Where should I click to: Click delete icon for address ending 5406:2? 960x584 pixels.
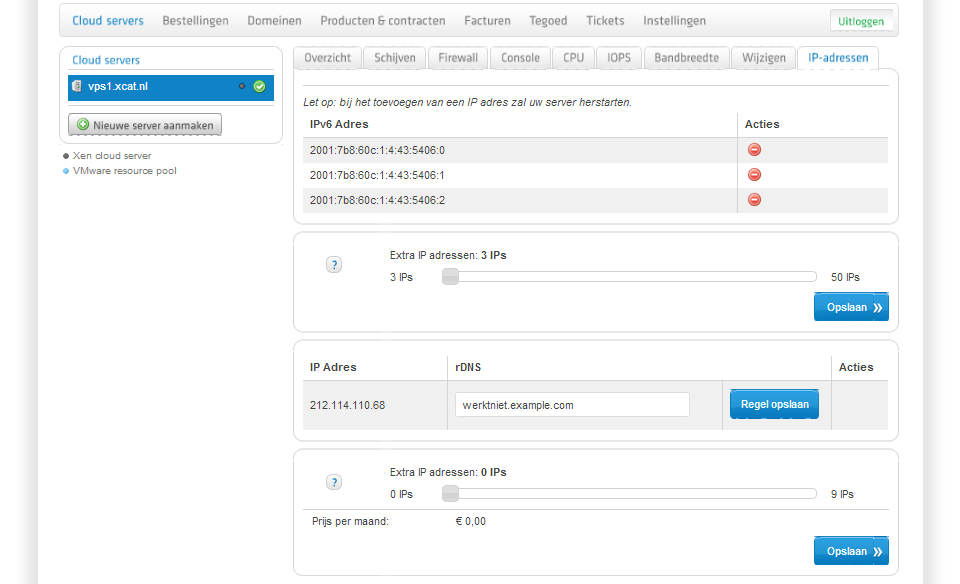(x=754, y=200)
